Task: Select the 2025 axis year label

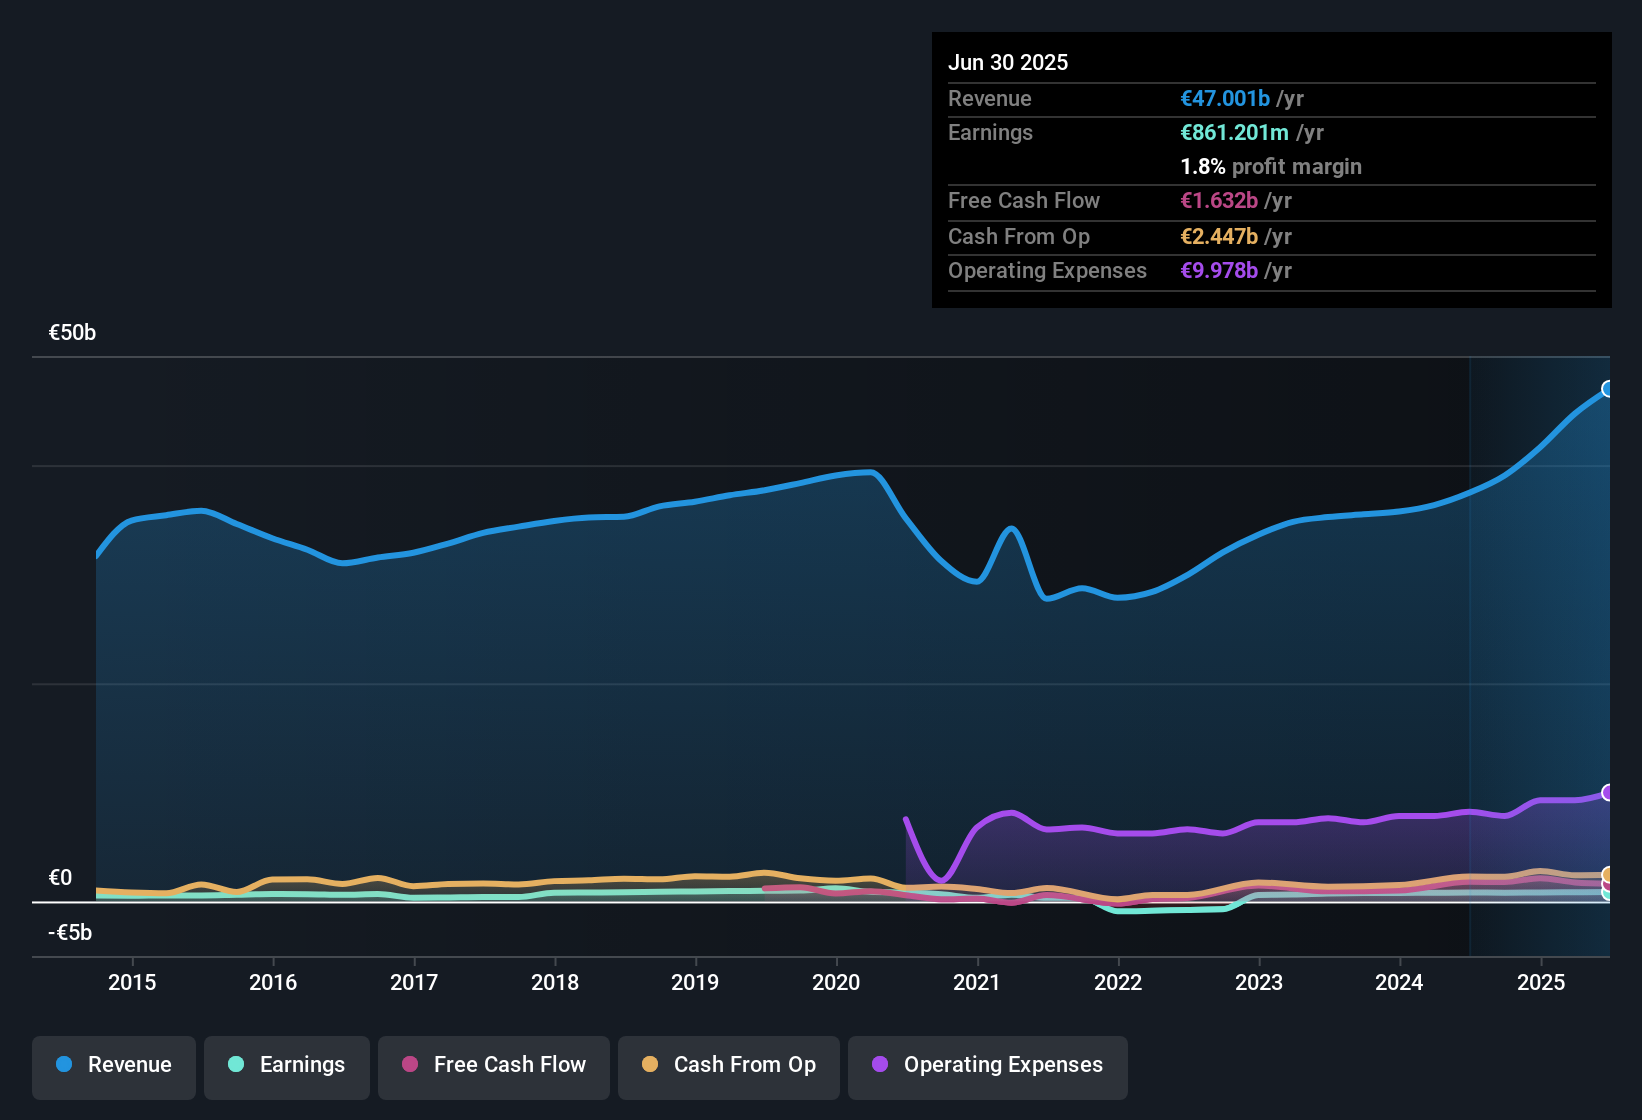Action: tap(1541, 982)
